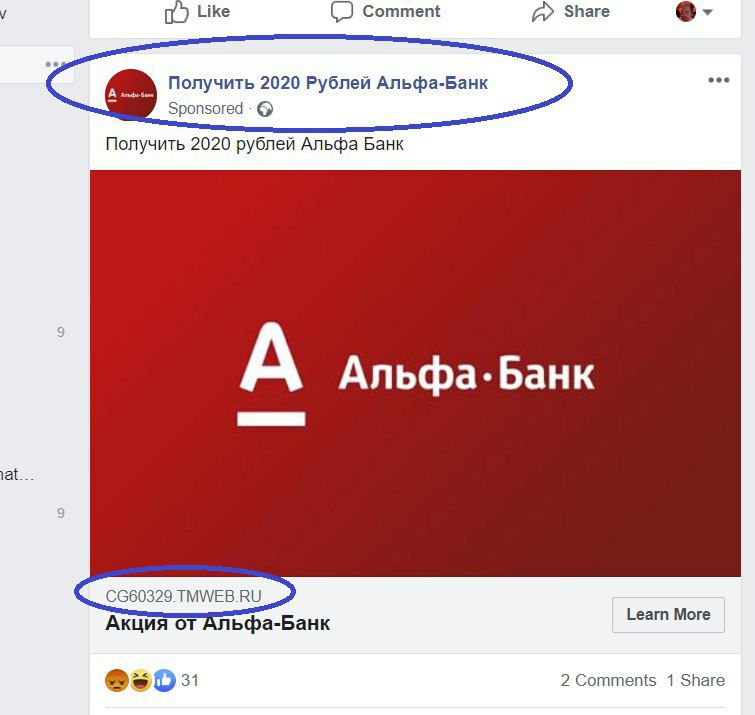Click the CG60329.TMWEB.RU domain link

183,596
